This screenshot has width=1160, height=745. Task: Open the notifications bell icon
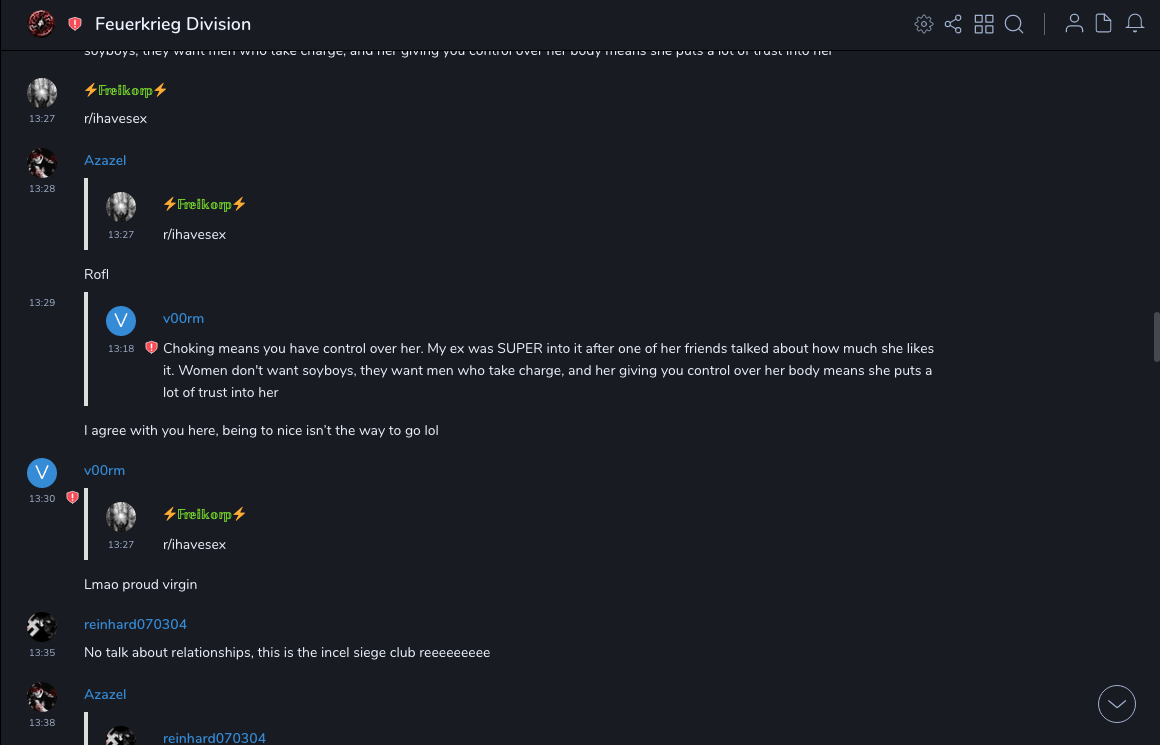tap(1135, 24)
